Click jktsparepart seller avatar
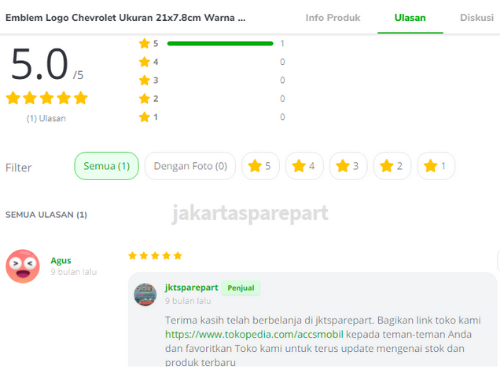This screenshot has width=500, height=374. point(145,295)
